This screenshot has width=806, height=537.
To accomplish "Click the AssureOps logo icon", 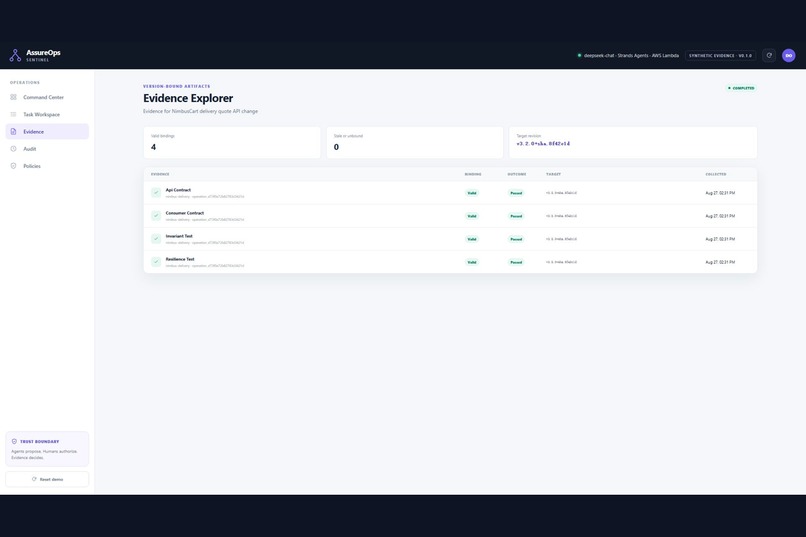I will (15, 55).
